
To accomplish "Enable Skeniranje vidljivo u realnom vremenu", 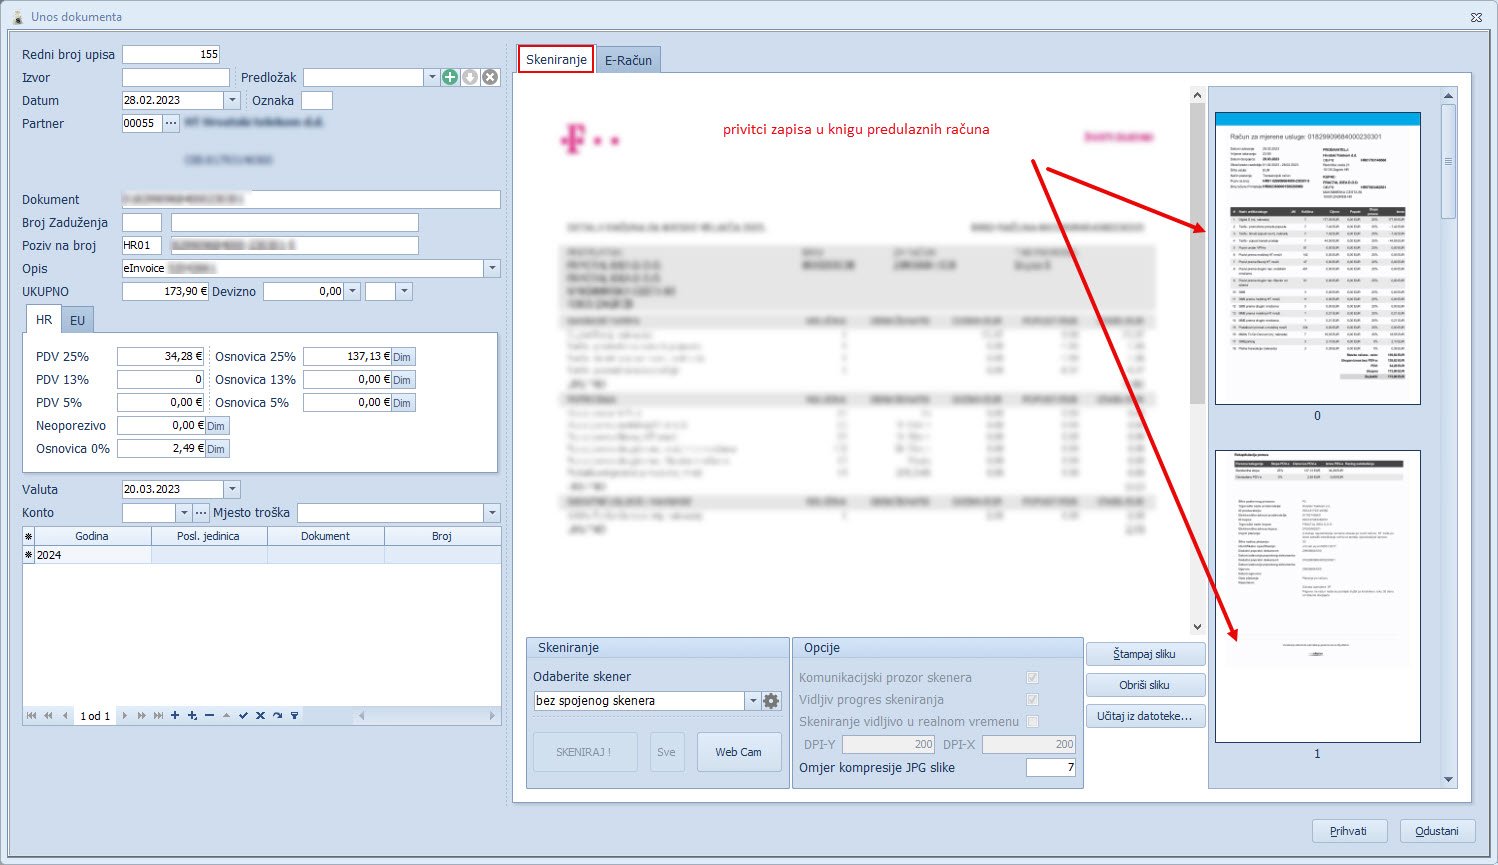I will click(x=1032, y=721).
